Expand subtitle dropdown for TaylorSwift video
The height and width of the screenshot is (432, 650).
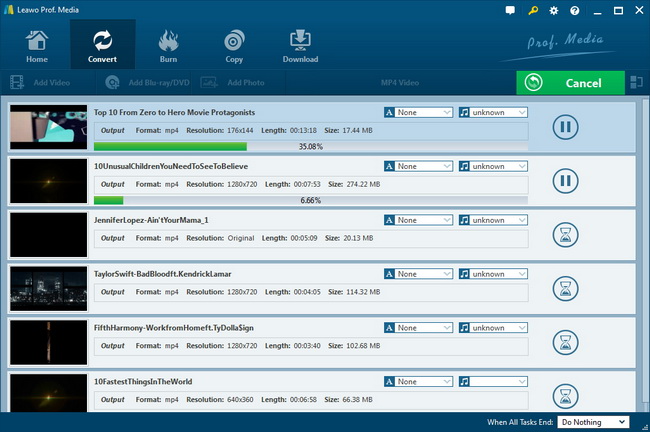419,274
